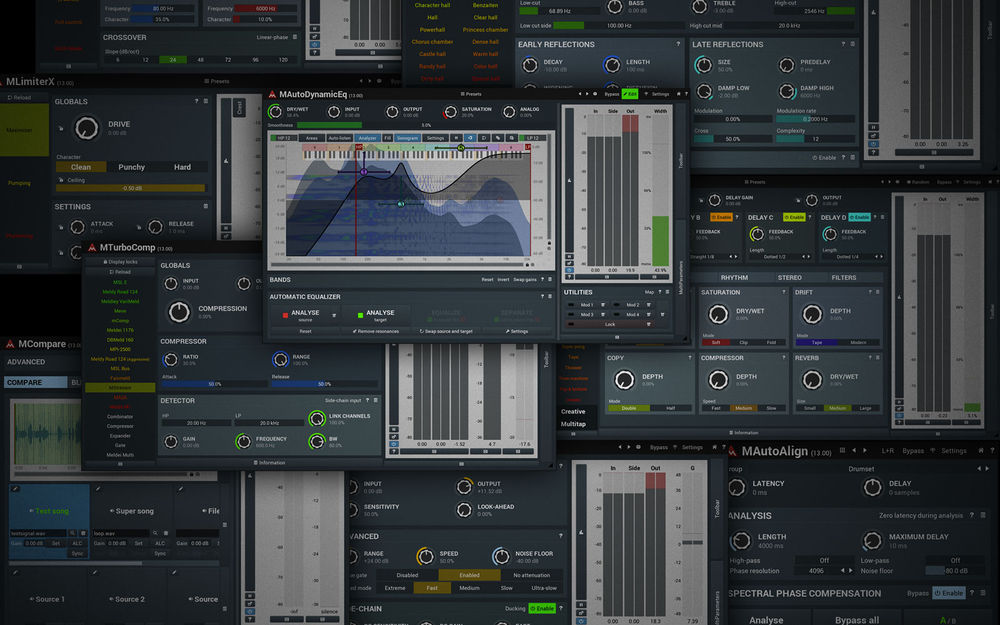The height and width of the screenshot is (625, 1000).
Task: Click the MLimiterX Globals help icon
Action: tap(196, 101)
